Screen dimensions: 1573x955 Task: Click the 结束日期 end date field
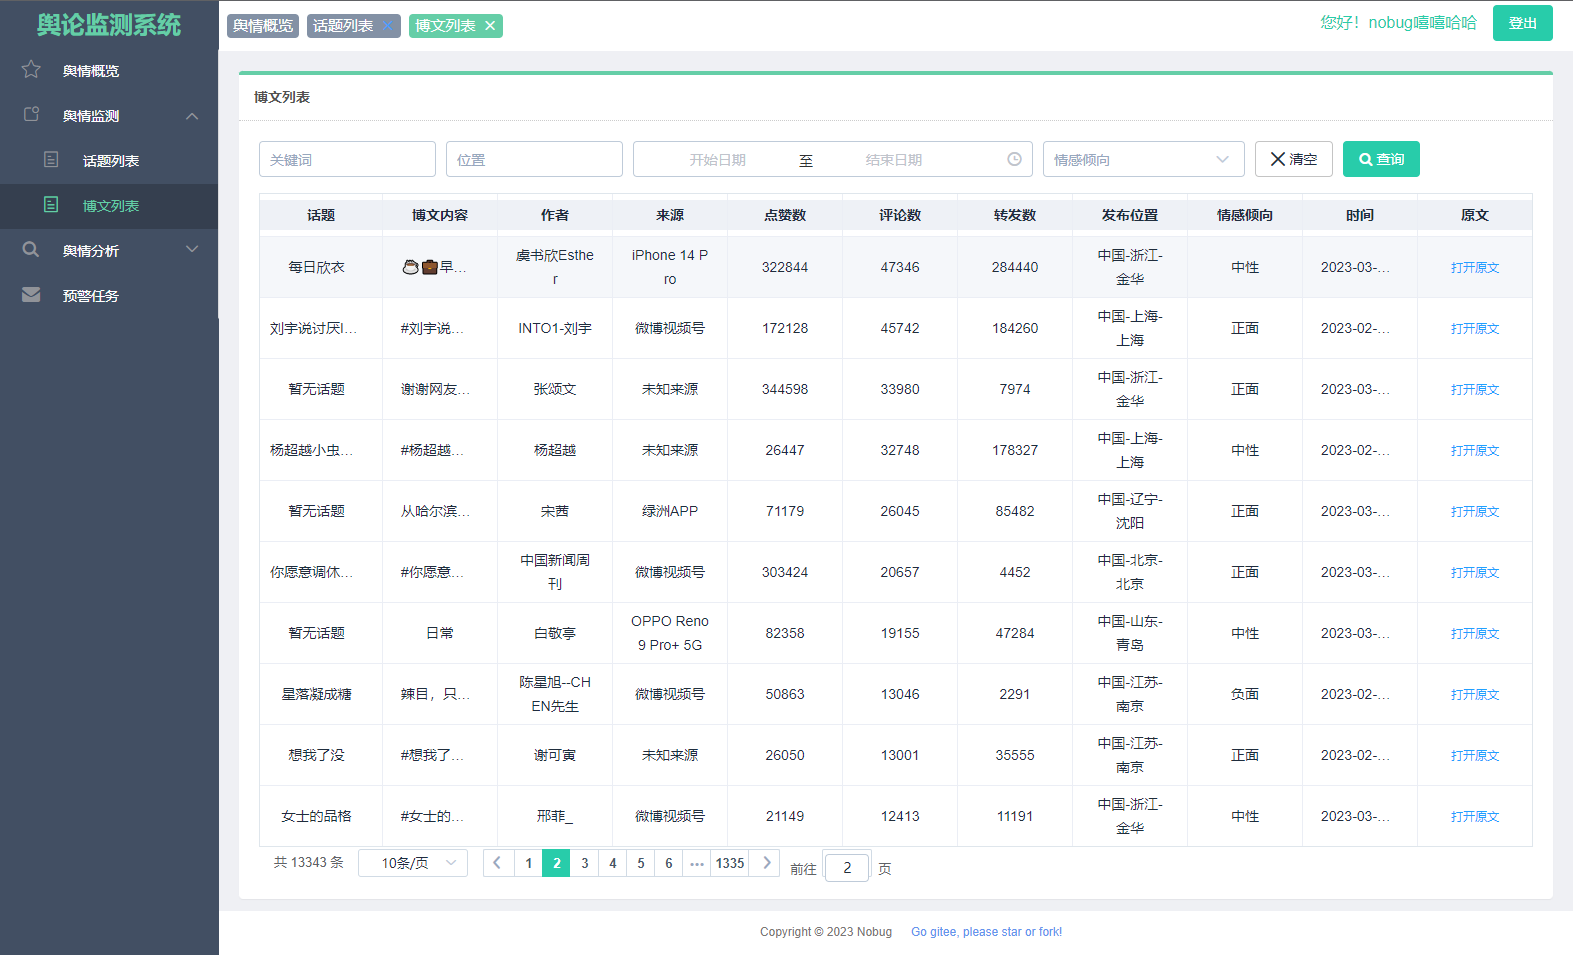893,160
